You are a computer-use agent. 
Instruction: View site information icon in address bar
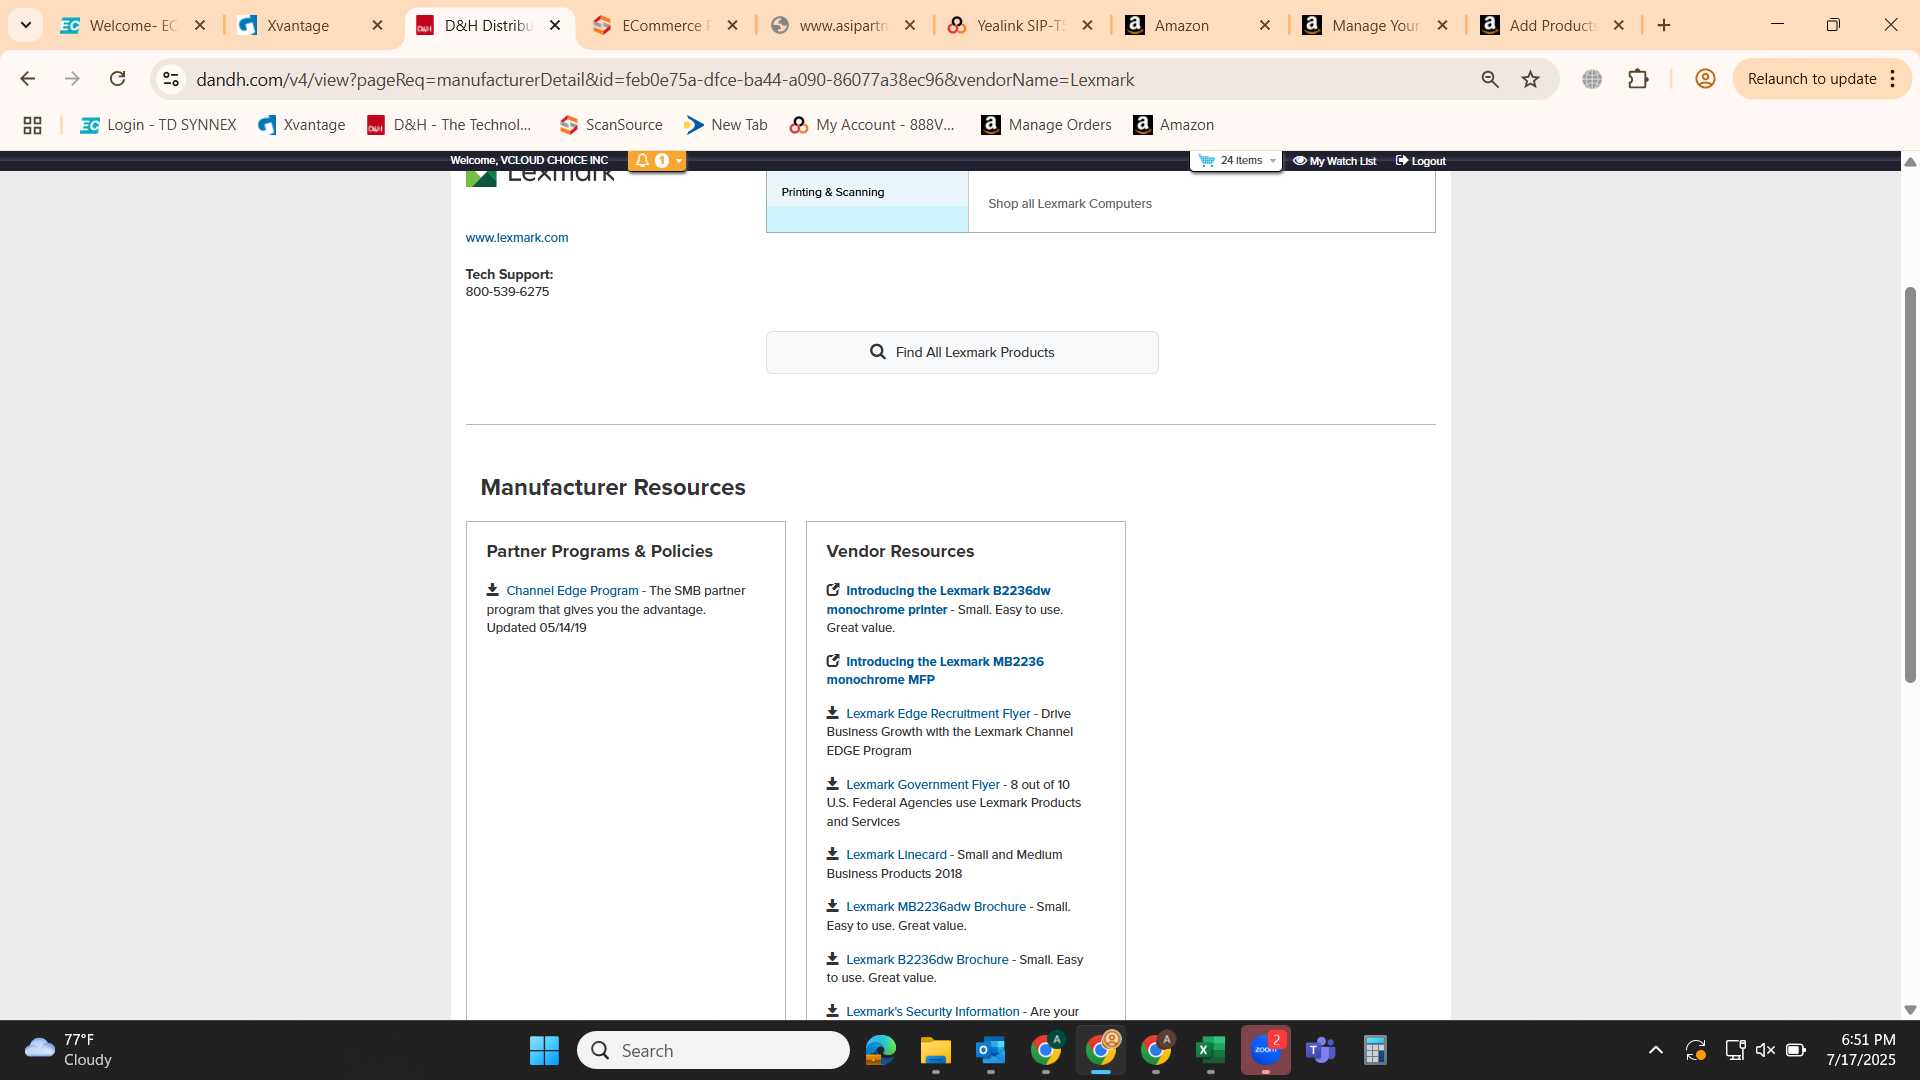171,79
